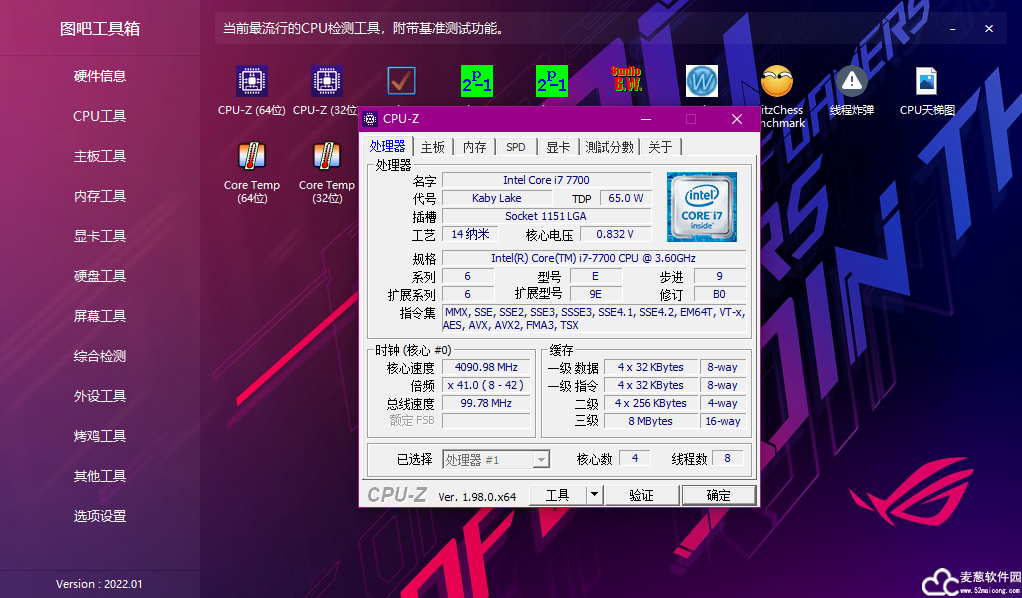Screen dimensions: 1022x598
Task: Click the 14 纳米 process value
Action: (470, 234)
